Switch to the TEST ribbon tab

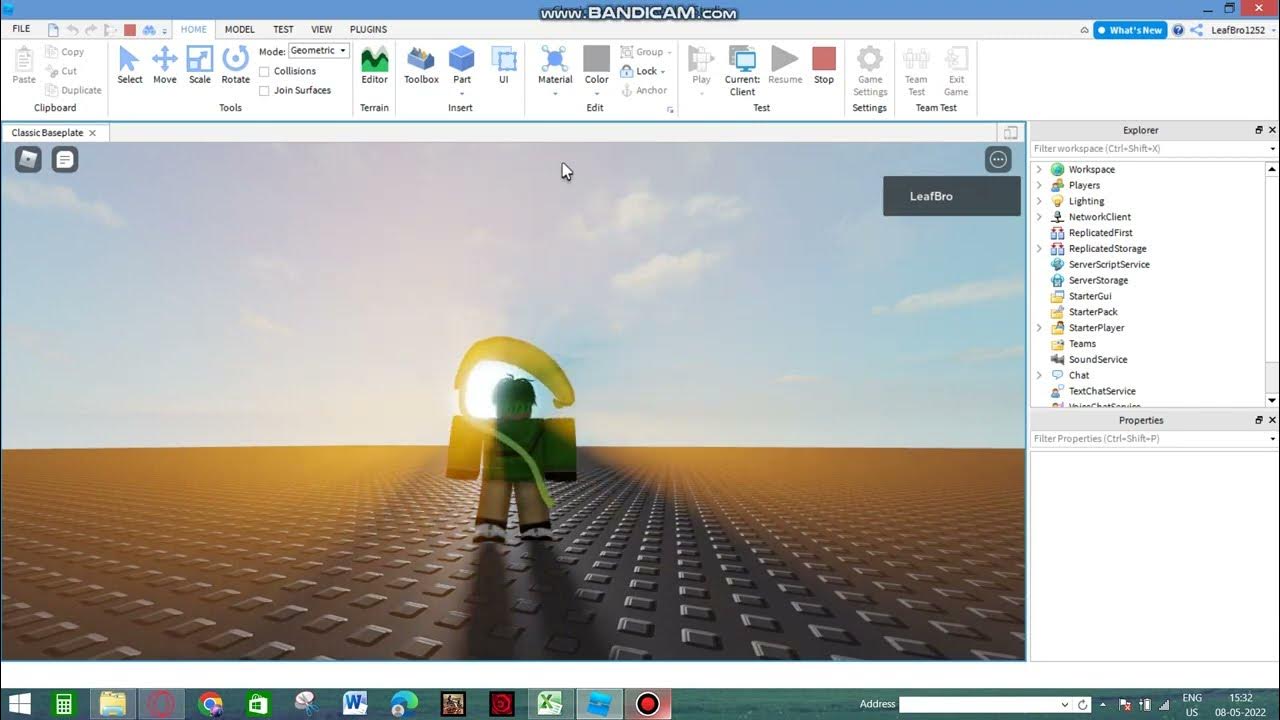[284, 30]
